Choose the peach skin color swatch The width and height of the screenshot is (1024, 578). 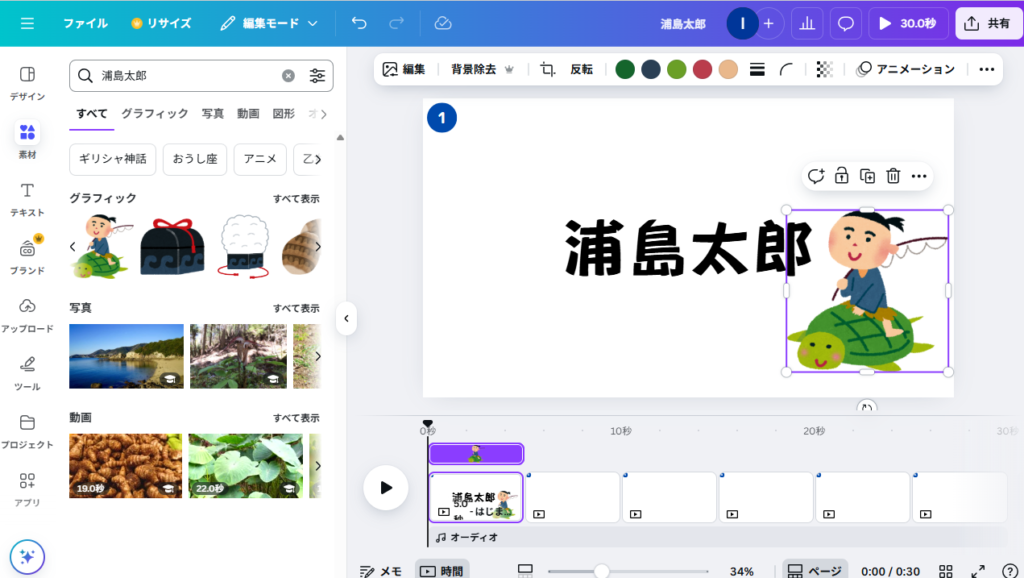[728, 69]
